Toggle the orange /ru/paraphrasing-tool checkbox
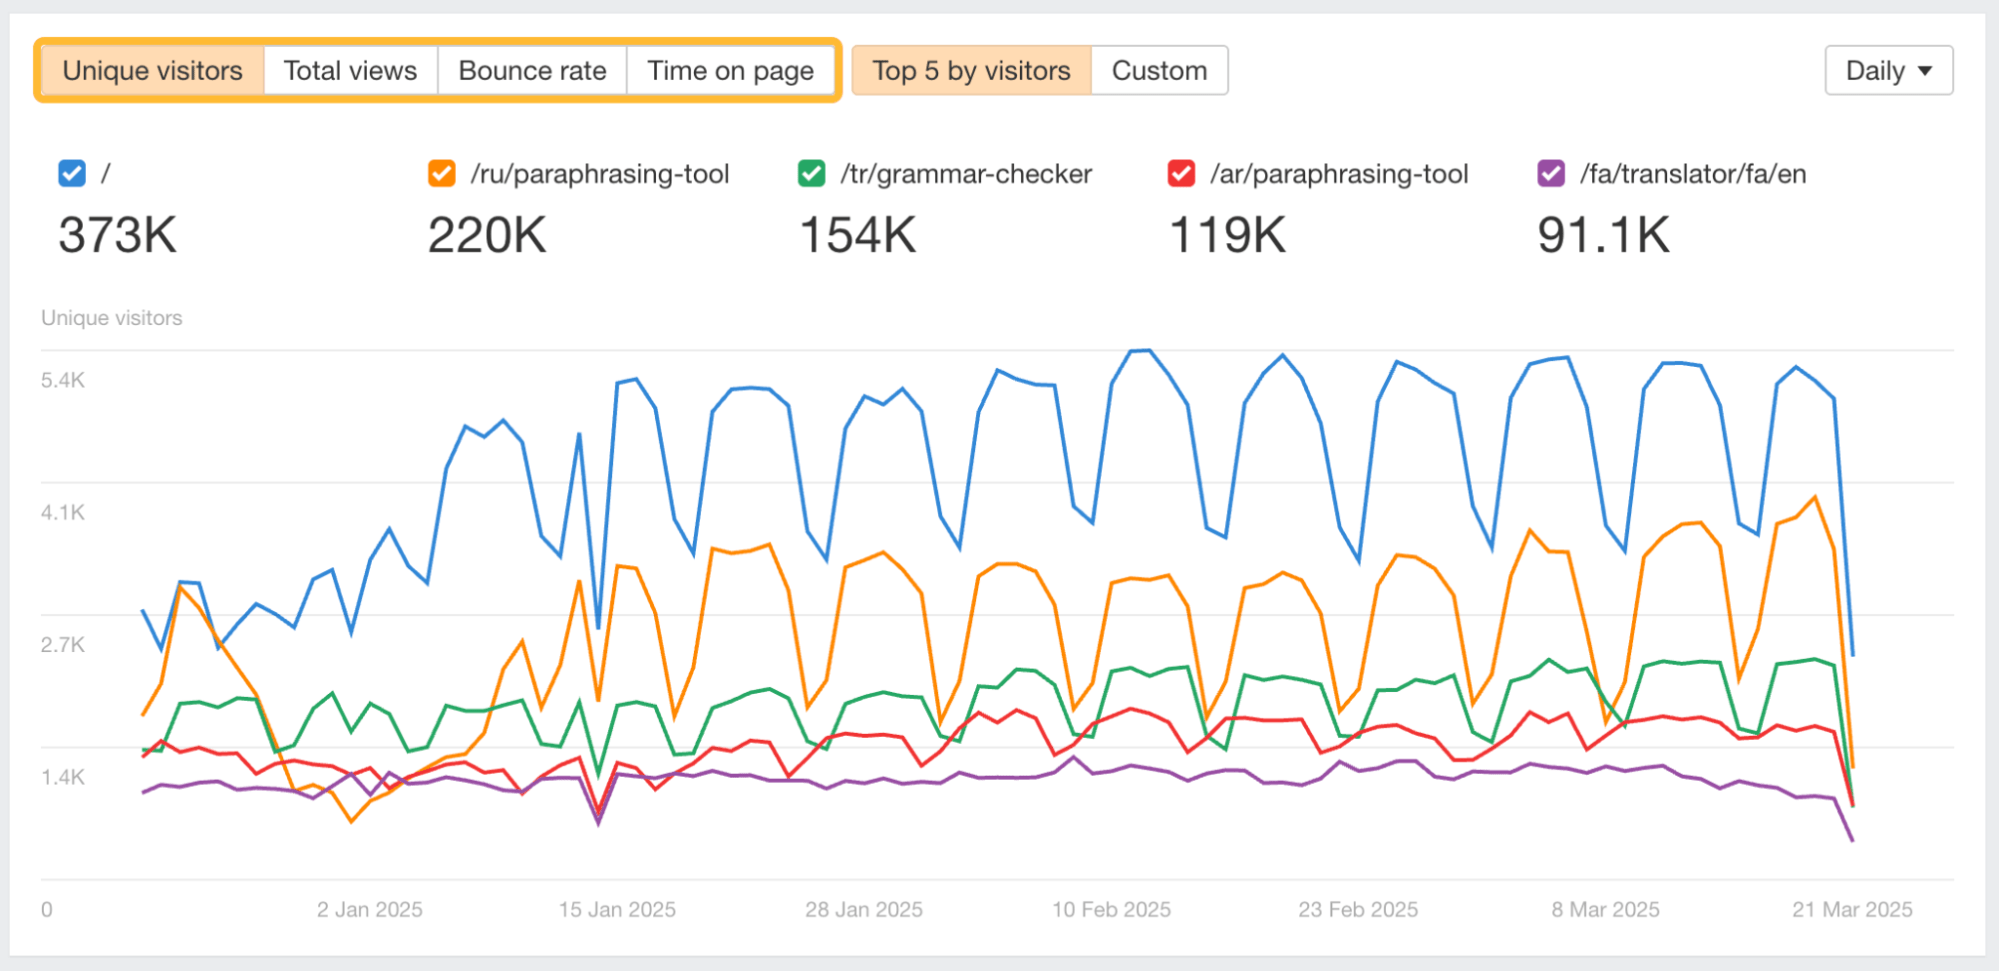This screenshot has height=972, width=1999. click(442, 174)
